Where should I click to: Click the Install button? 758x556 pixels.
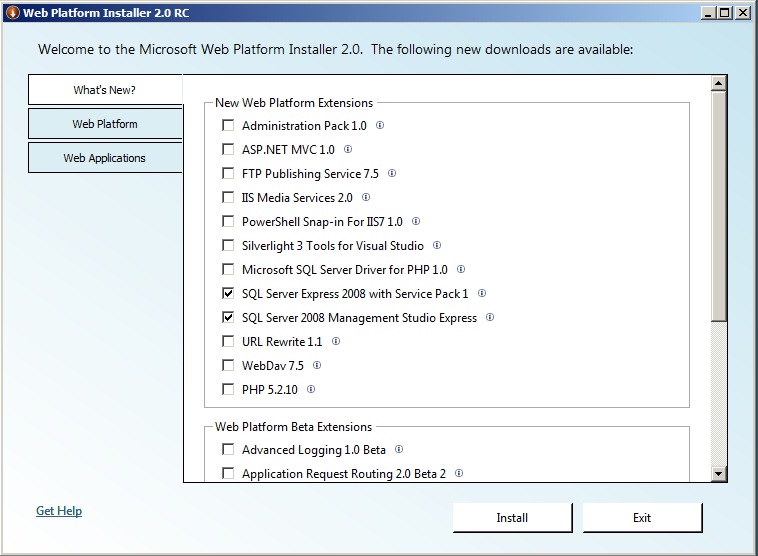512,518
